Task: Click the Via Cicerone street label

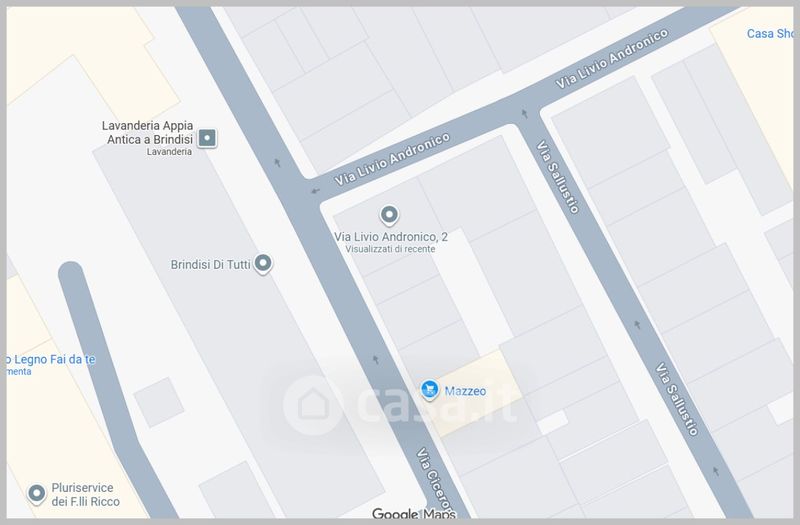Action: [435, 480]
